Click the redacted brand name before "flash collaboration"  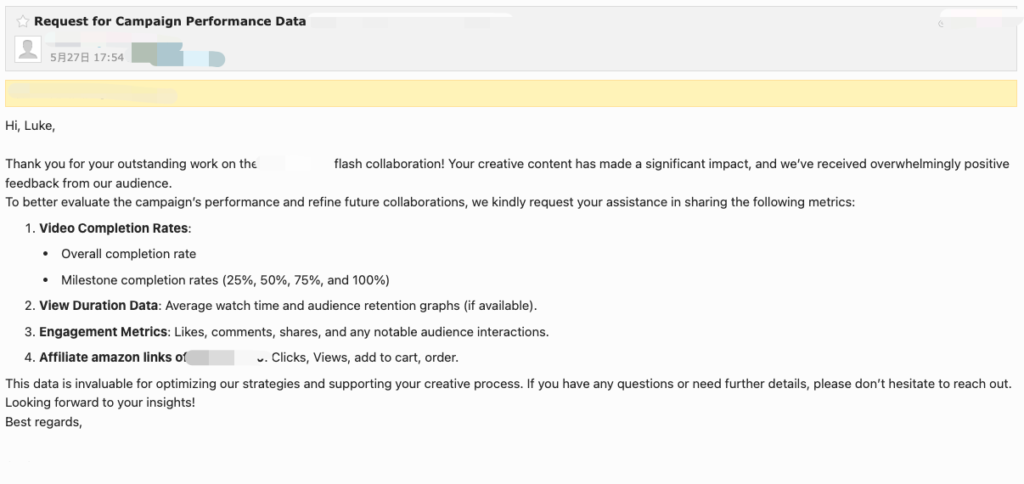(295, 164)
